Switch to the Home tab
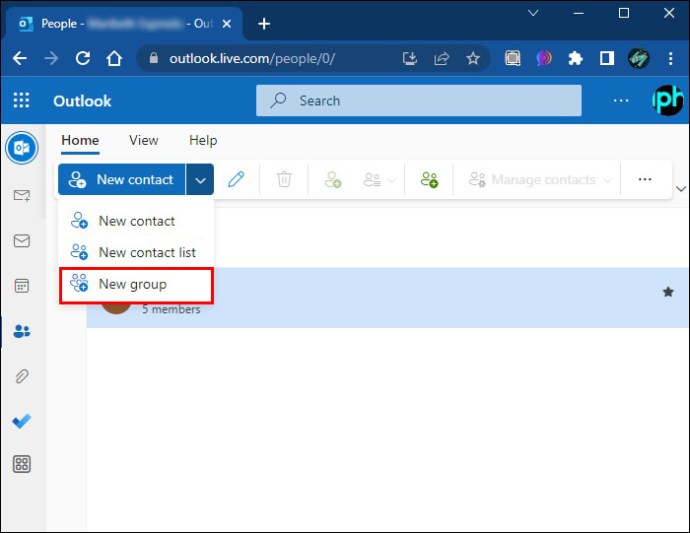The height and width of the screenshot is (533, 690). (x=80, y=140)
